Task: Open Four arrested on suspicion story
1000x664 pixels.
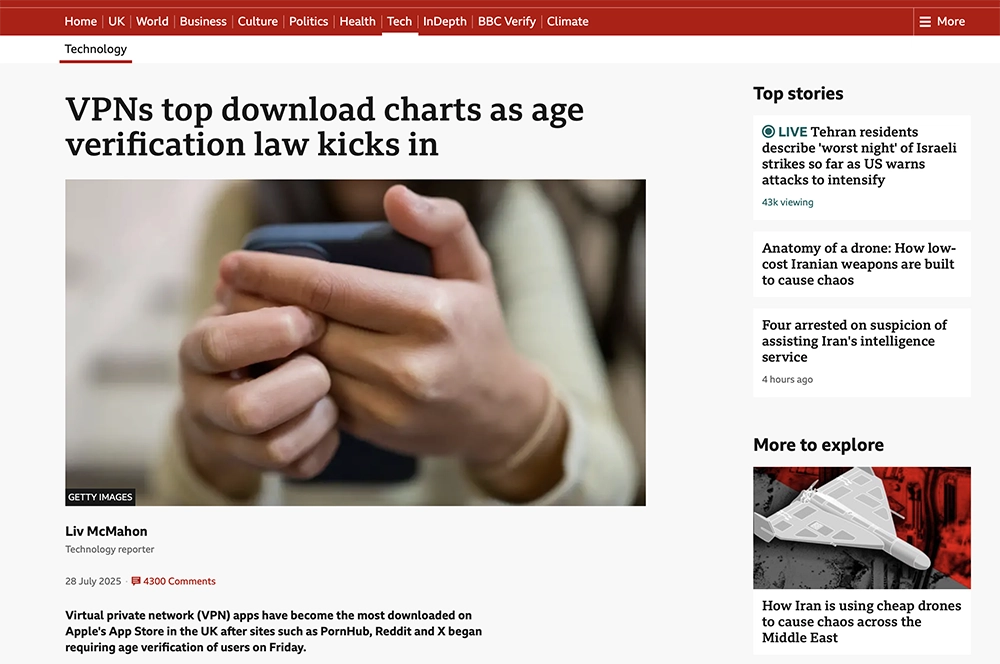Action: click(854, 341)
